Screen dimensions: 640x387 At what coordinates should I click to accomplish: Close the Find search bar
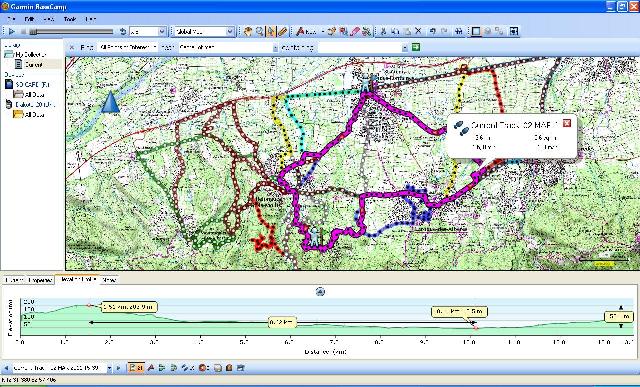pyautogui.click(x=72, y=48)
